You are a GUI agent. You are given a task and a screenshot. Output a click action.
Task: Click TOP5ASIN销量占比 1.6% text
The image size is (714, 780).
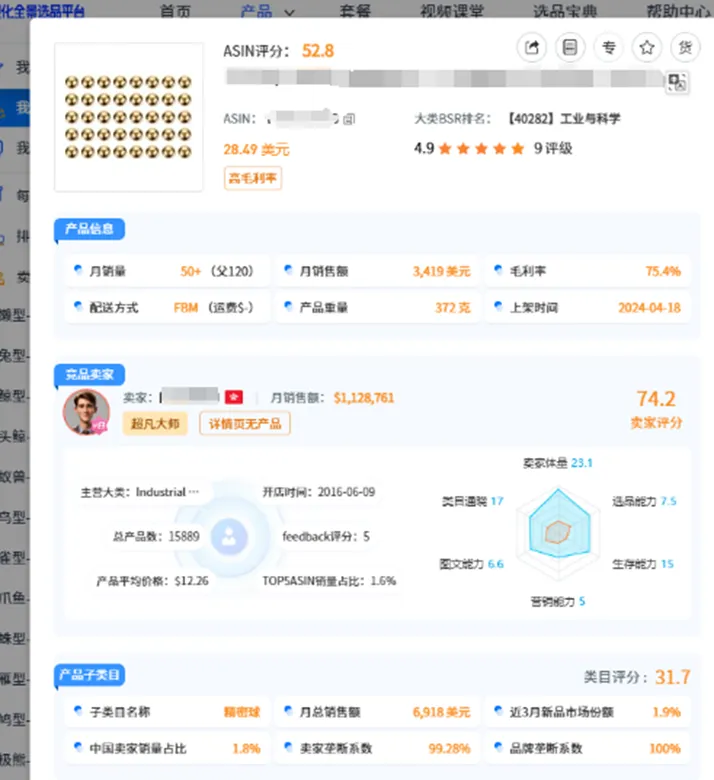coord(329,581)
